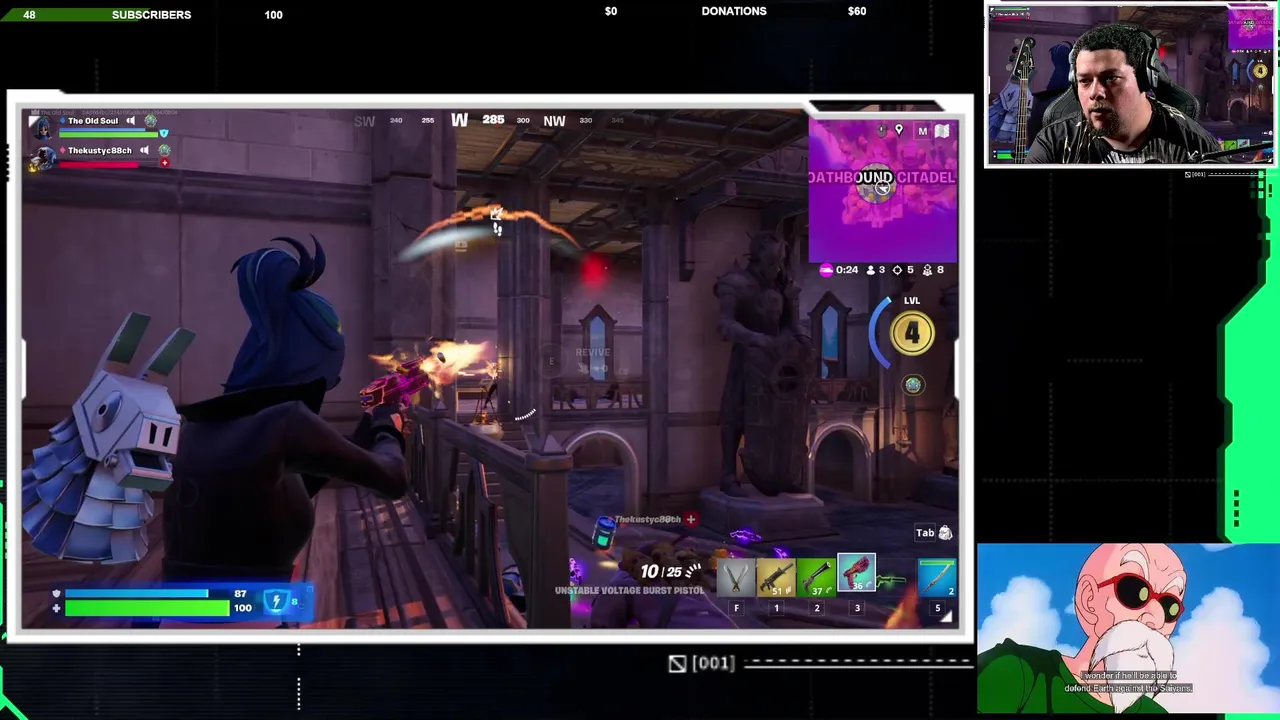Click the Thekustyc88ch squad name
This screenshot has height=720, width=1280.
99,151
